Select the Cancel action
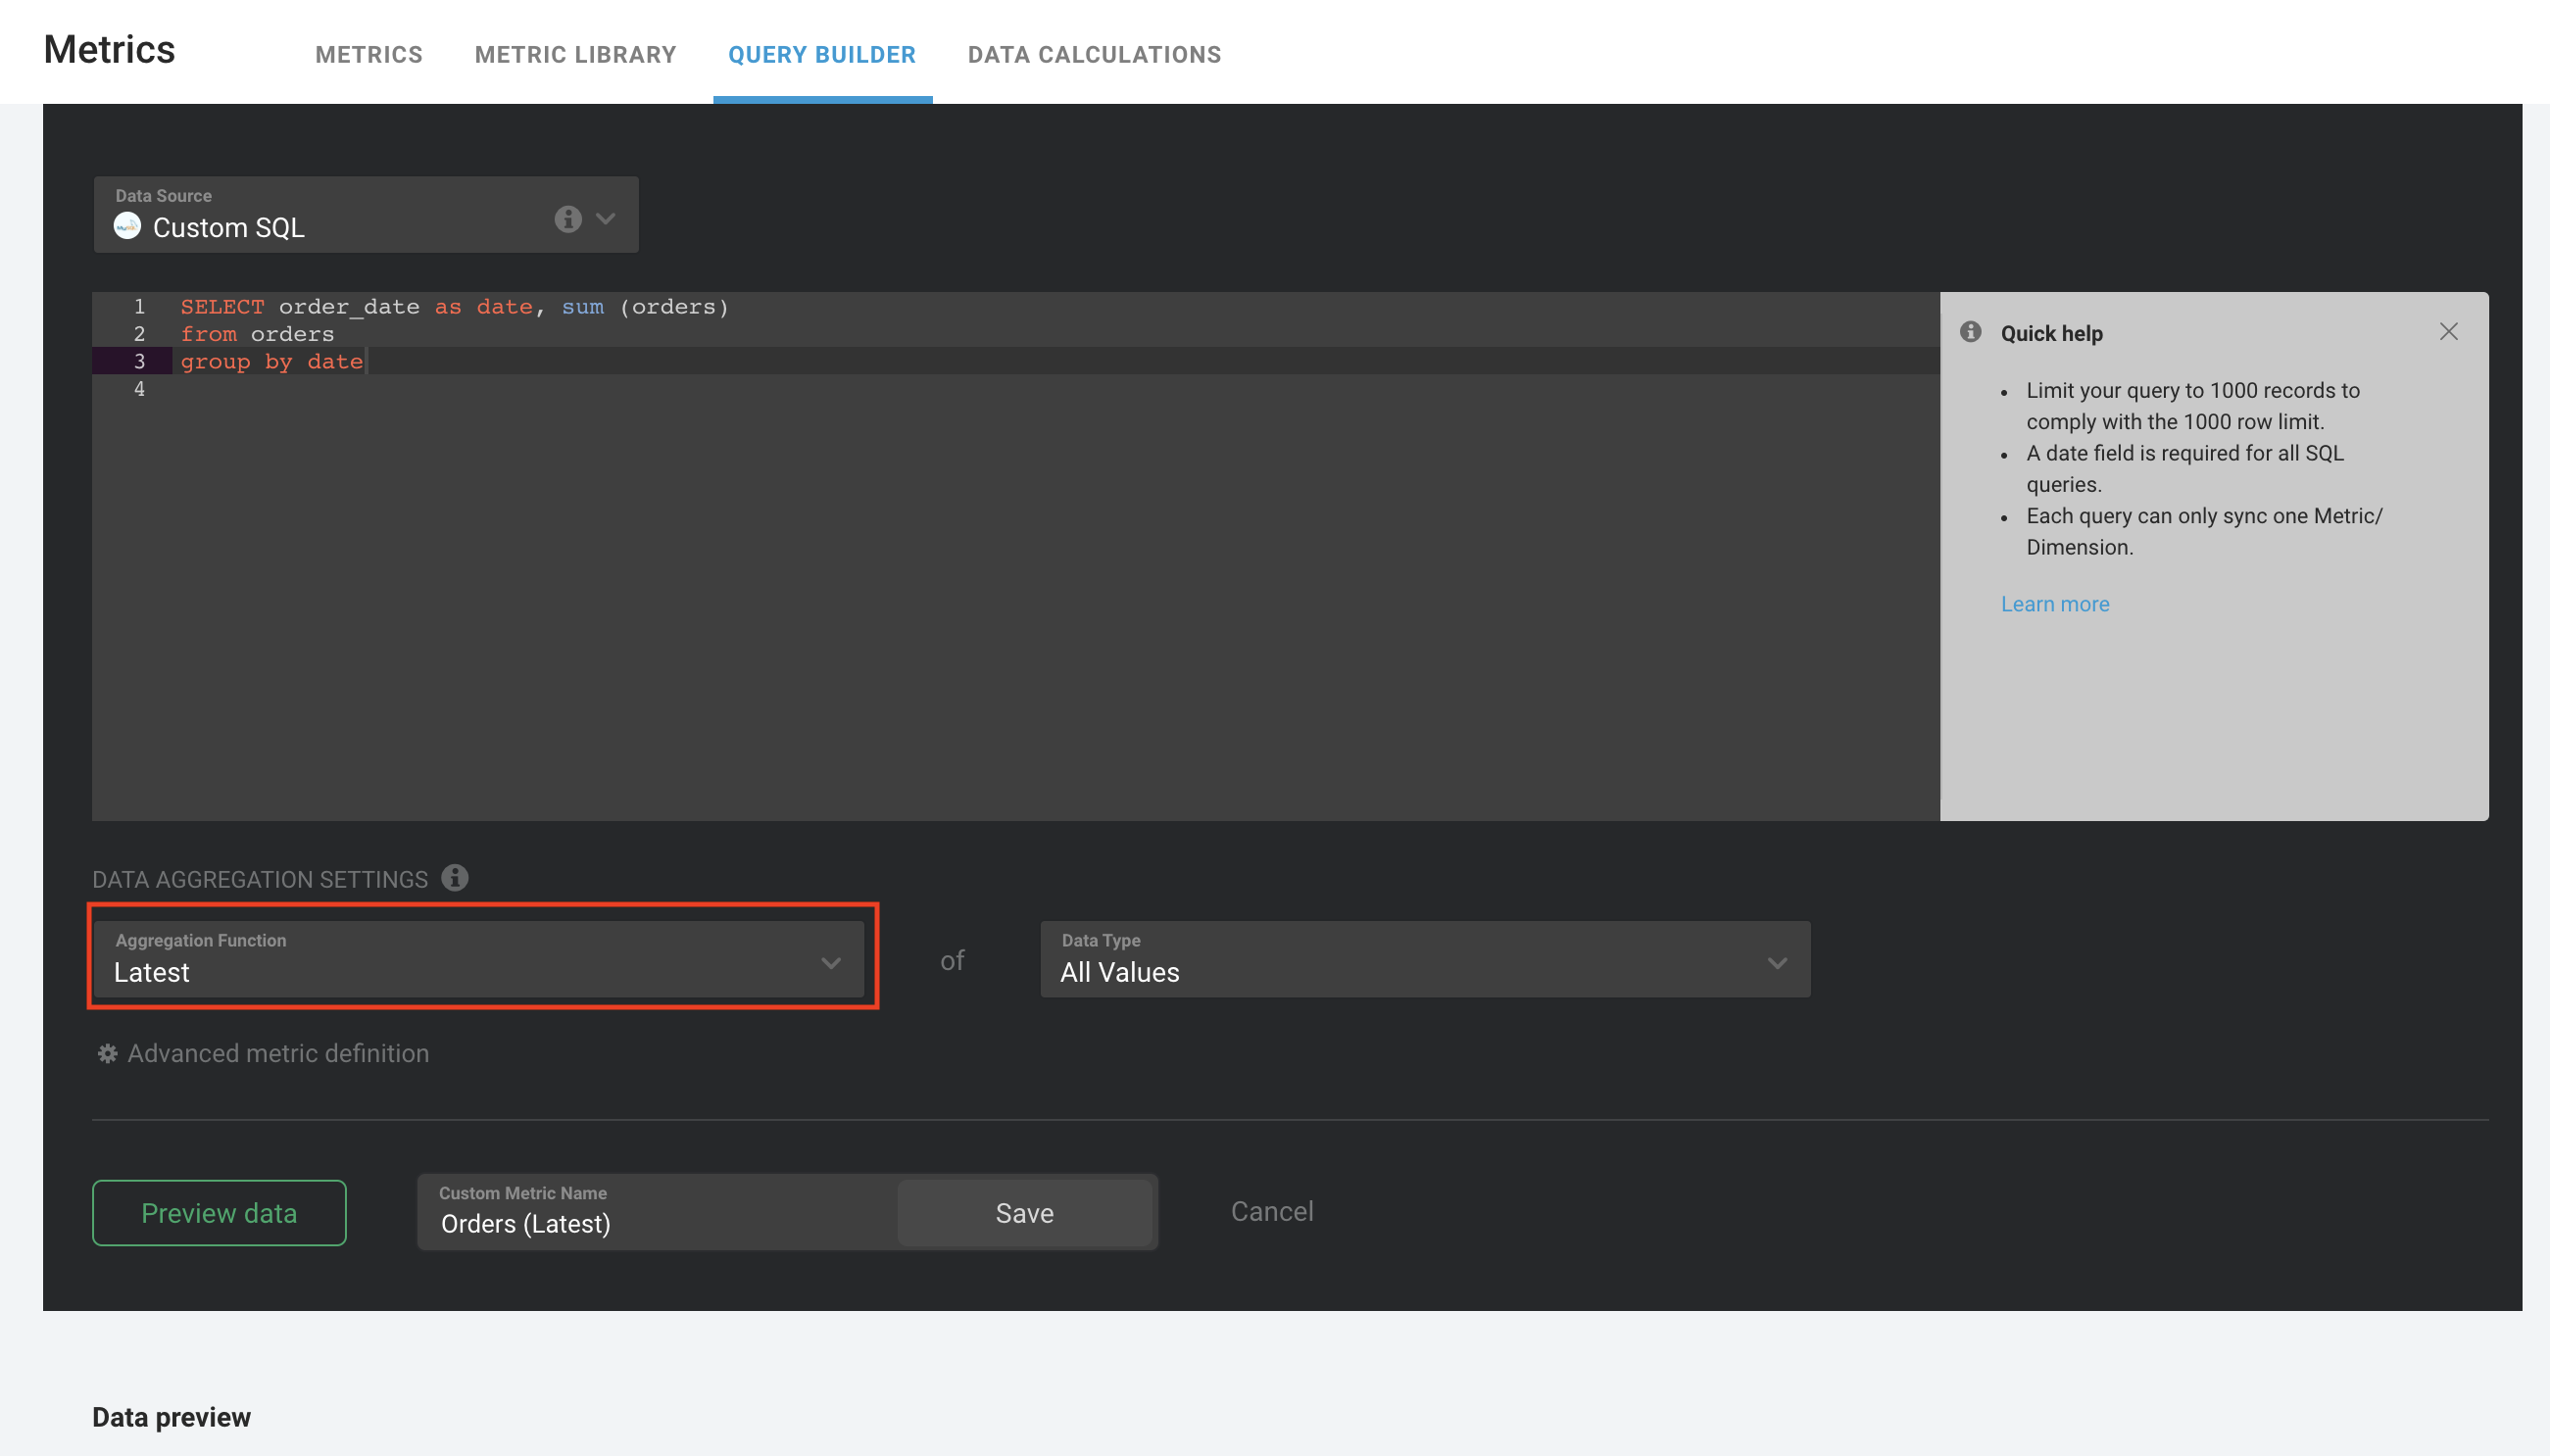Screen dimensions: 2550x1456 [1273, 1211]
